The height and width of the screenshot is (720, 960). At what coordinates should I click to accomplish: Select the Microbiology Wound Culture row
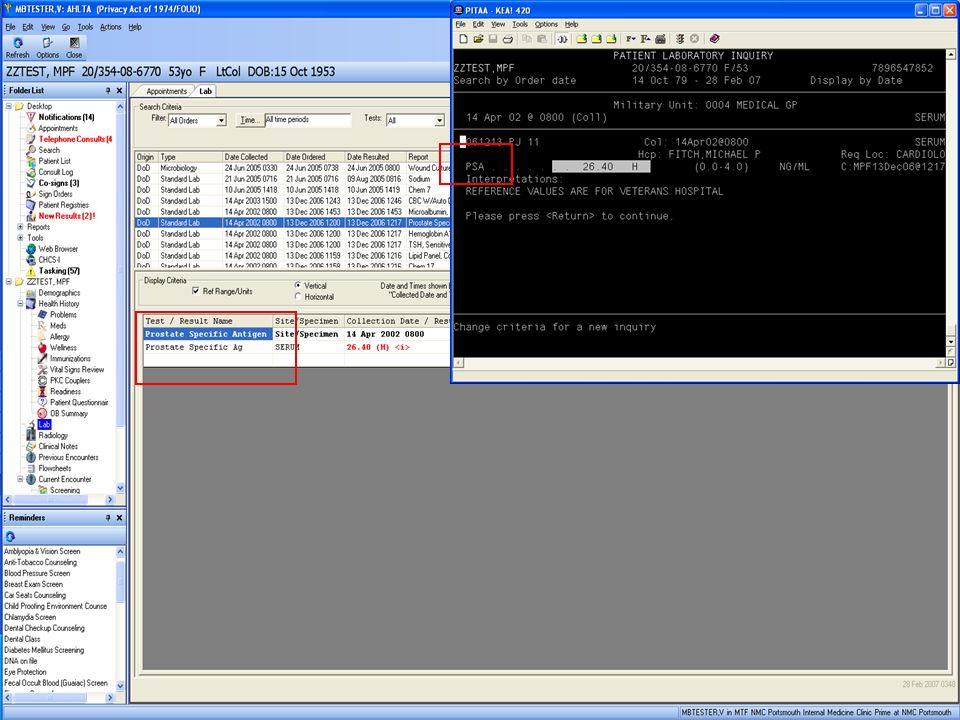(x=292, y=168)
